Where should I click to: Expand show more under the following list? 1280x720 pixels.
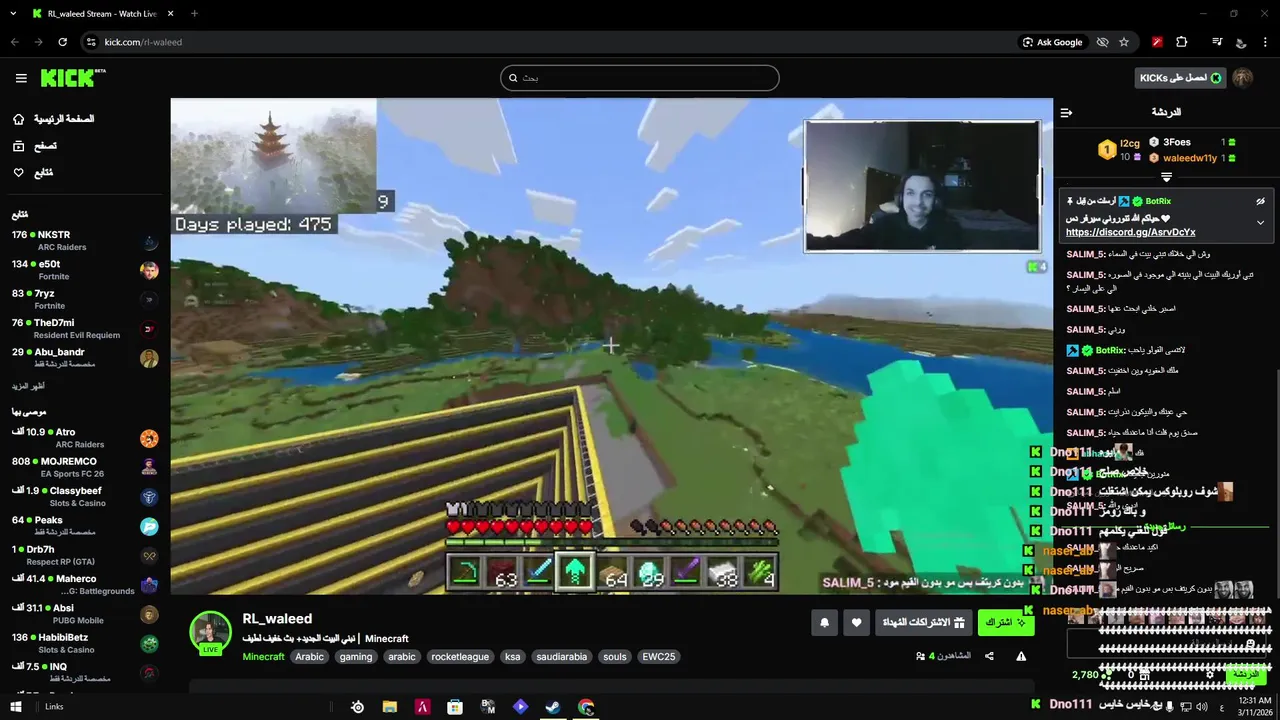click(29, 386)
